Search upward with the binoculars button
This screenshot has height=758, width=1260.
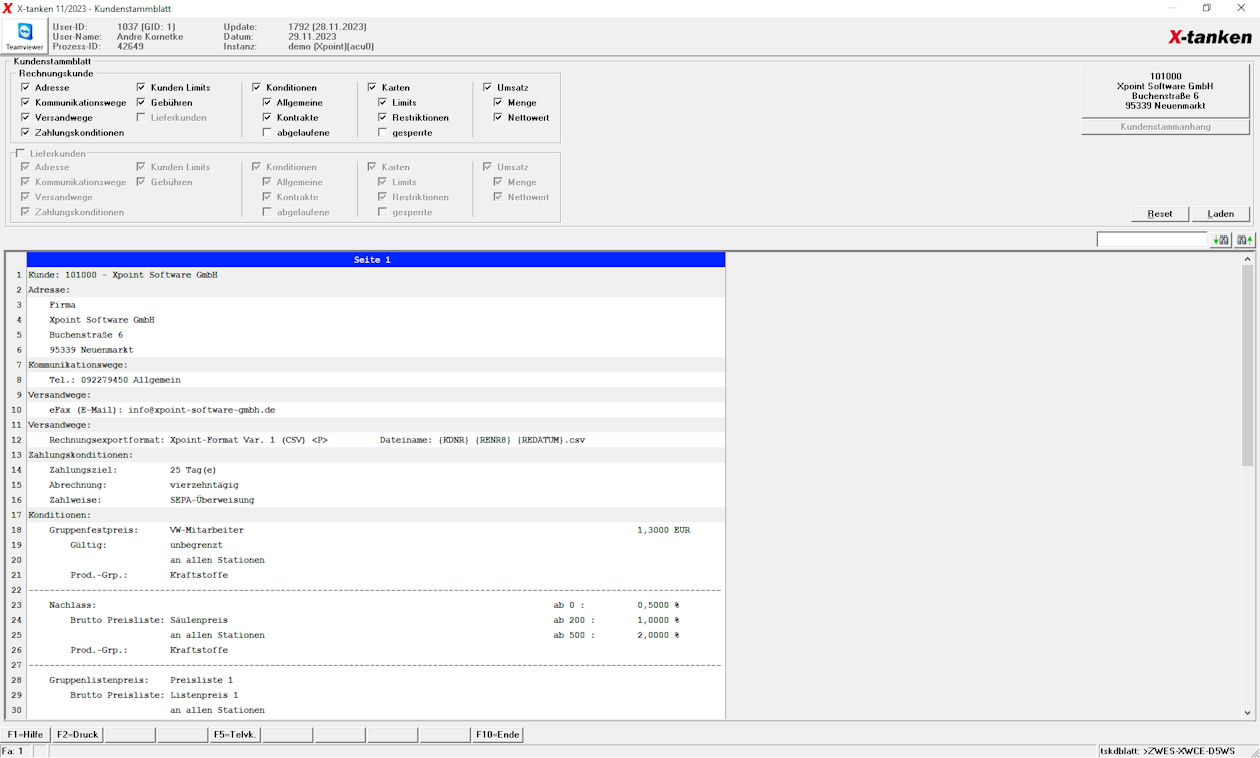1244,240
